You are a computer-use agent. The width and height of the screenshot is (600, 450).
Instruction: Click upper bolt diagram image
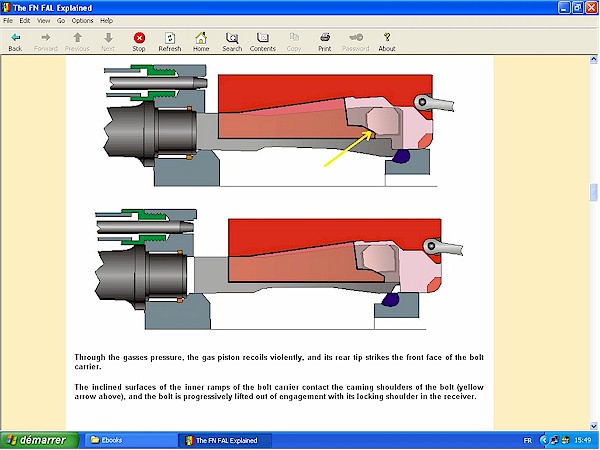[x=279, y=125]
